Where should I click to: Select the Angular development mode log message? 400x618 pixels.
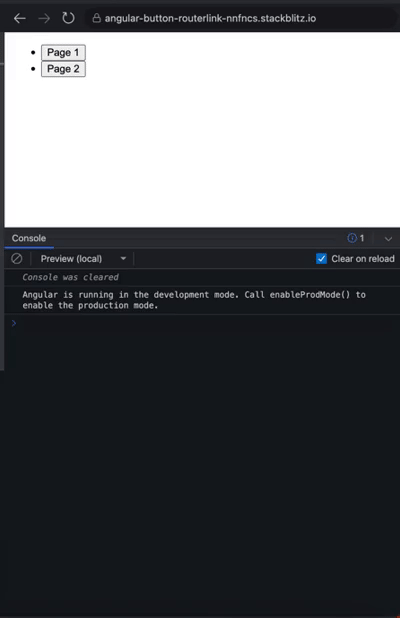point(194,300)
